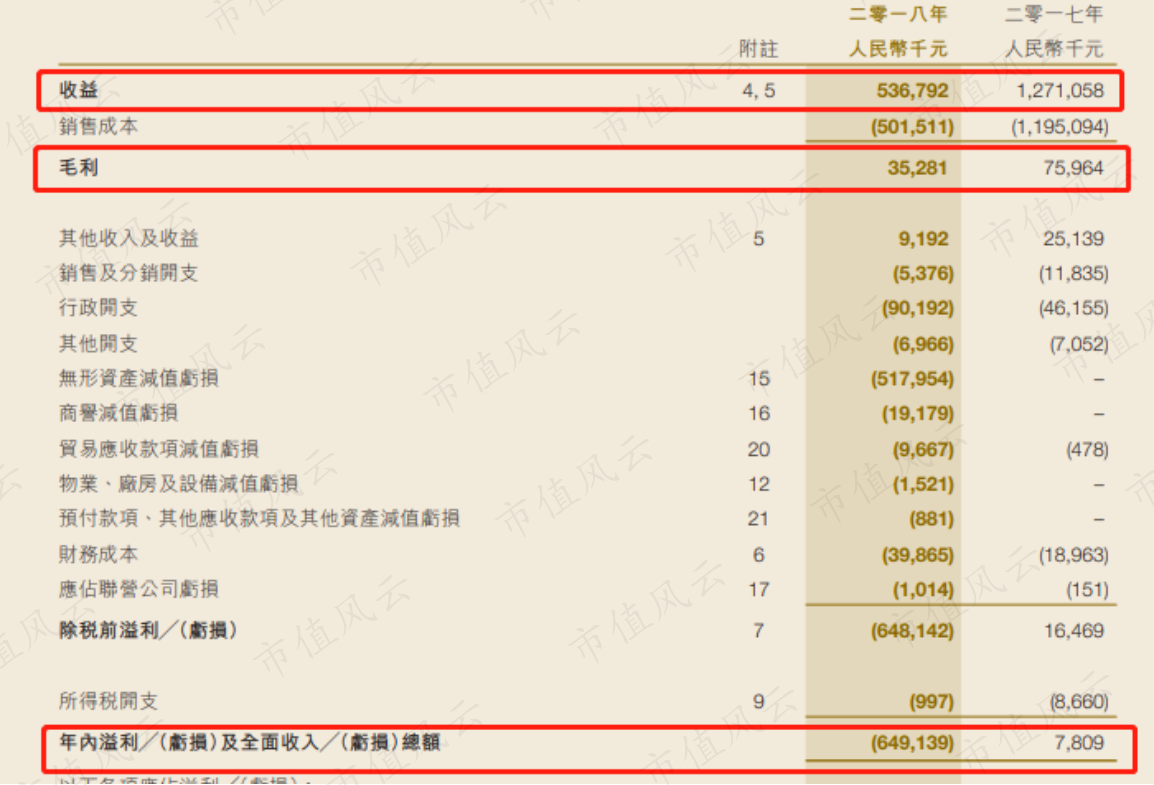Viewport: 1154px width, 785px height.
Task: Click the 其他開支 row label
Action: pos(99,344)
